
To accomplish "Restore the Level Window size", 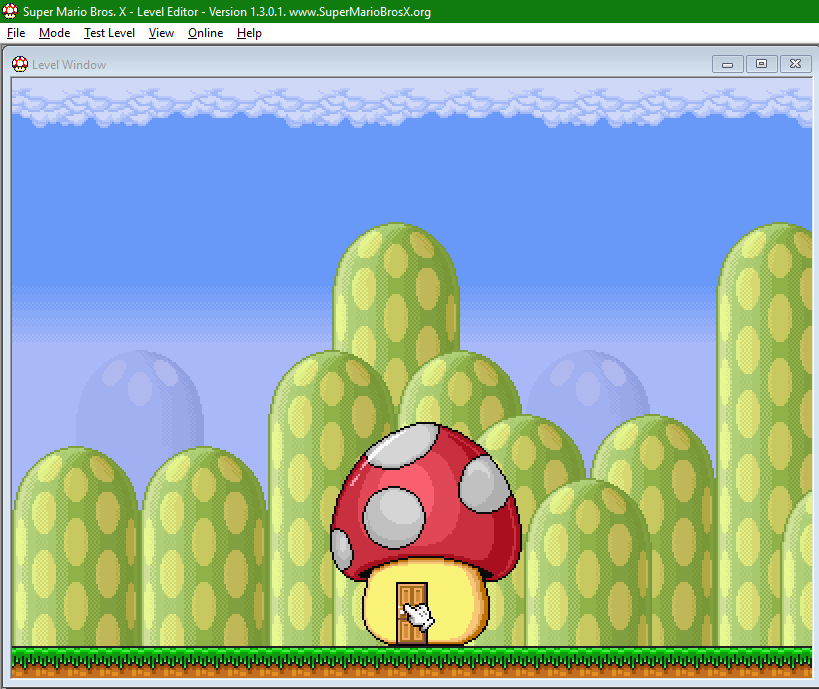I will point(762,64).
